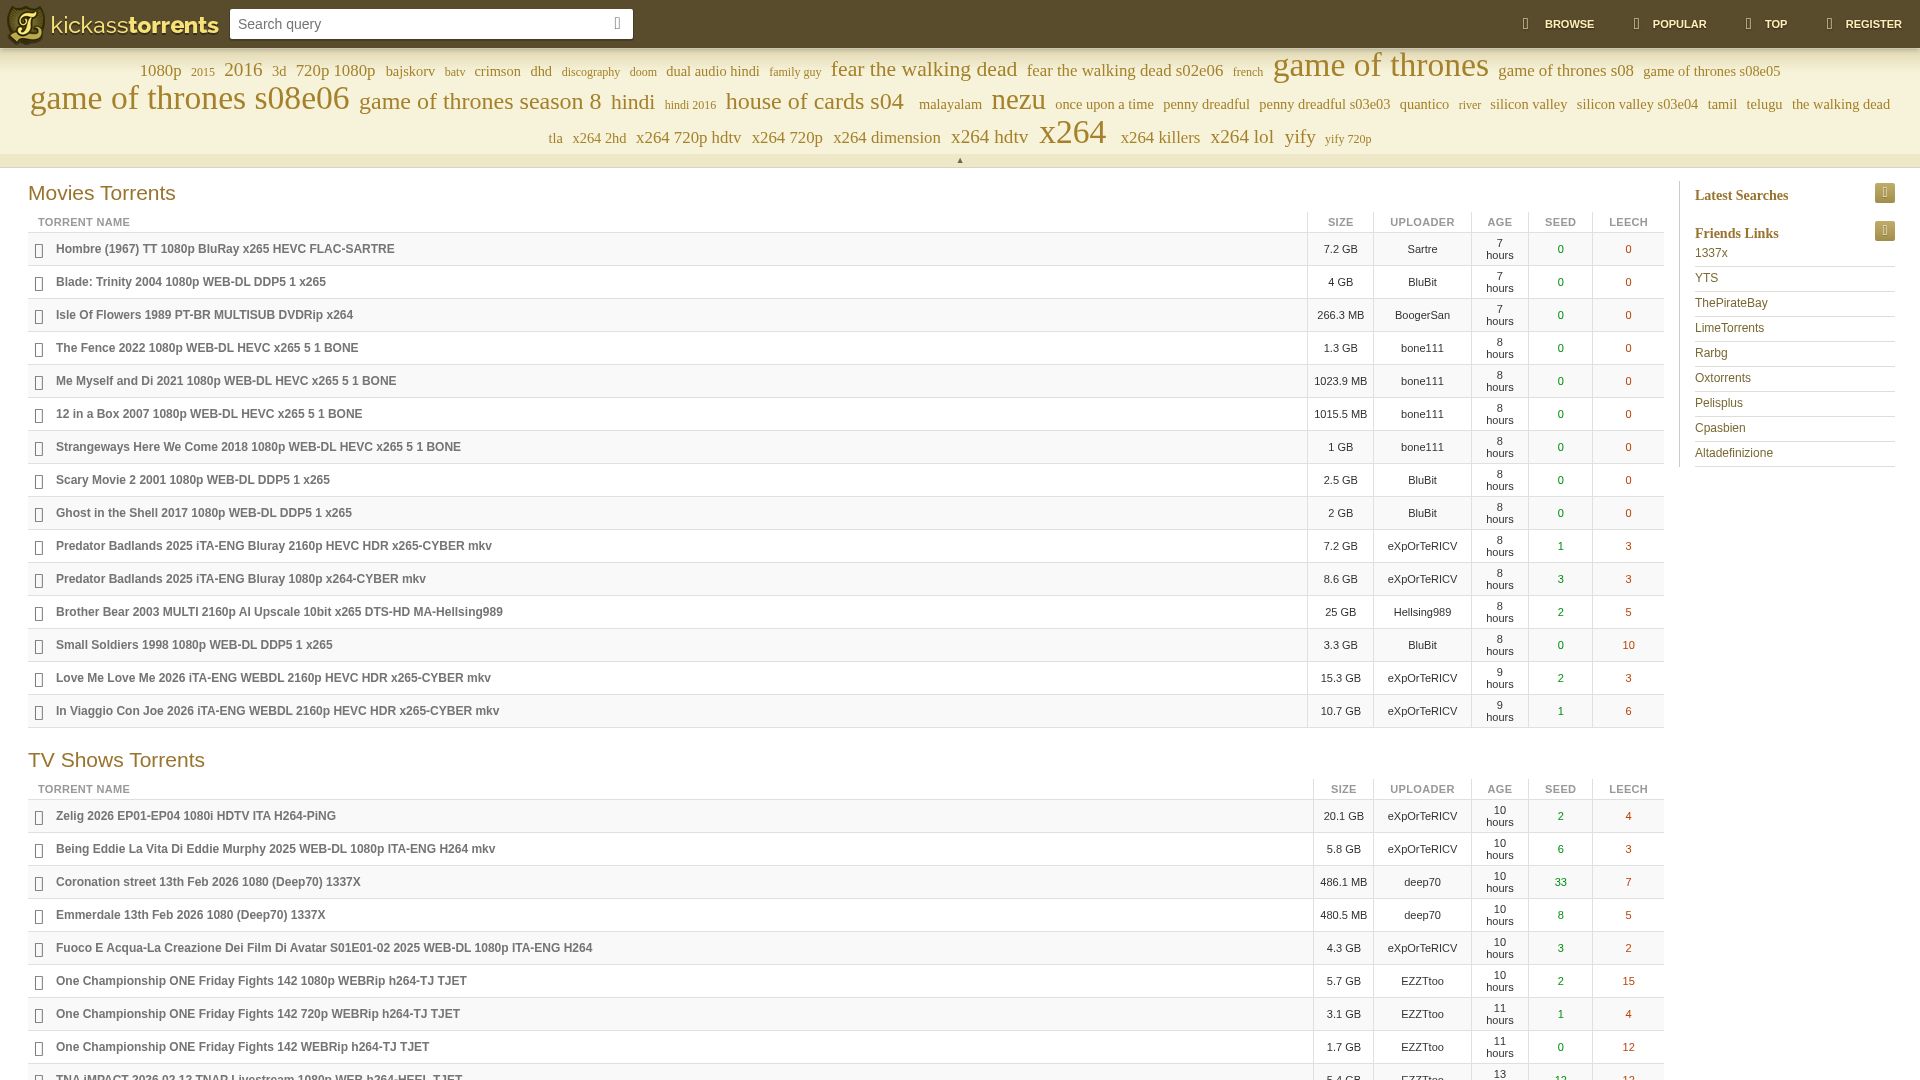Click icon beside Emmerdale 13th Feb torrent
This screenshot has width=1920, height=1080.
pyautogui.click(x=39, y=916)
